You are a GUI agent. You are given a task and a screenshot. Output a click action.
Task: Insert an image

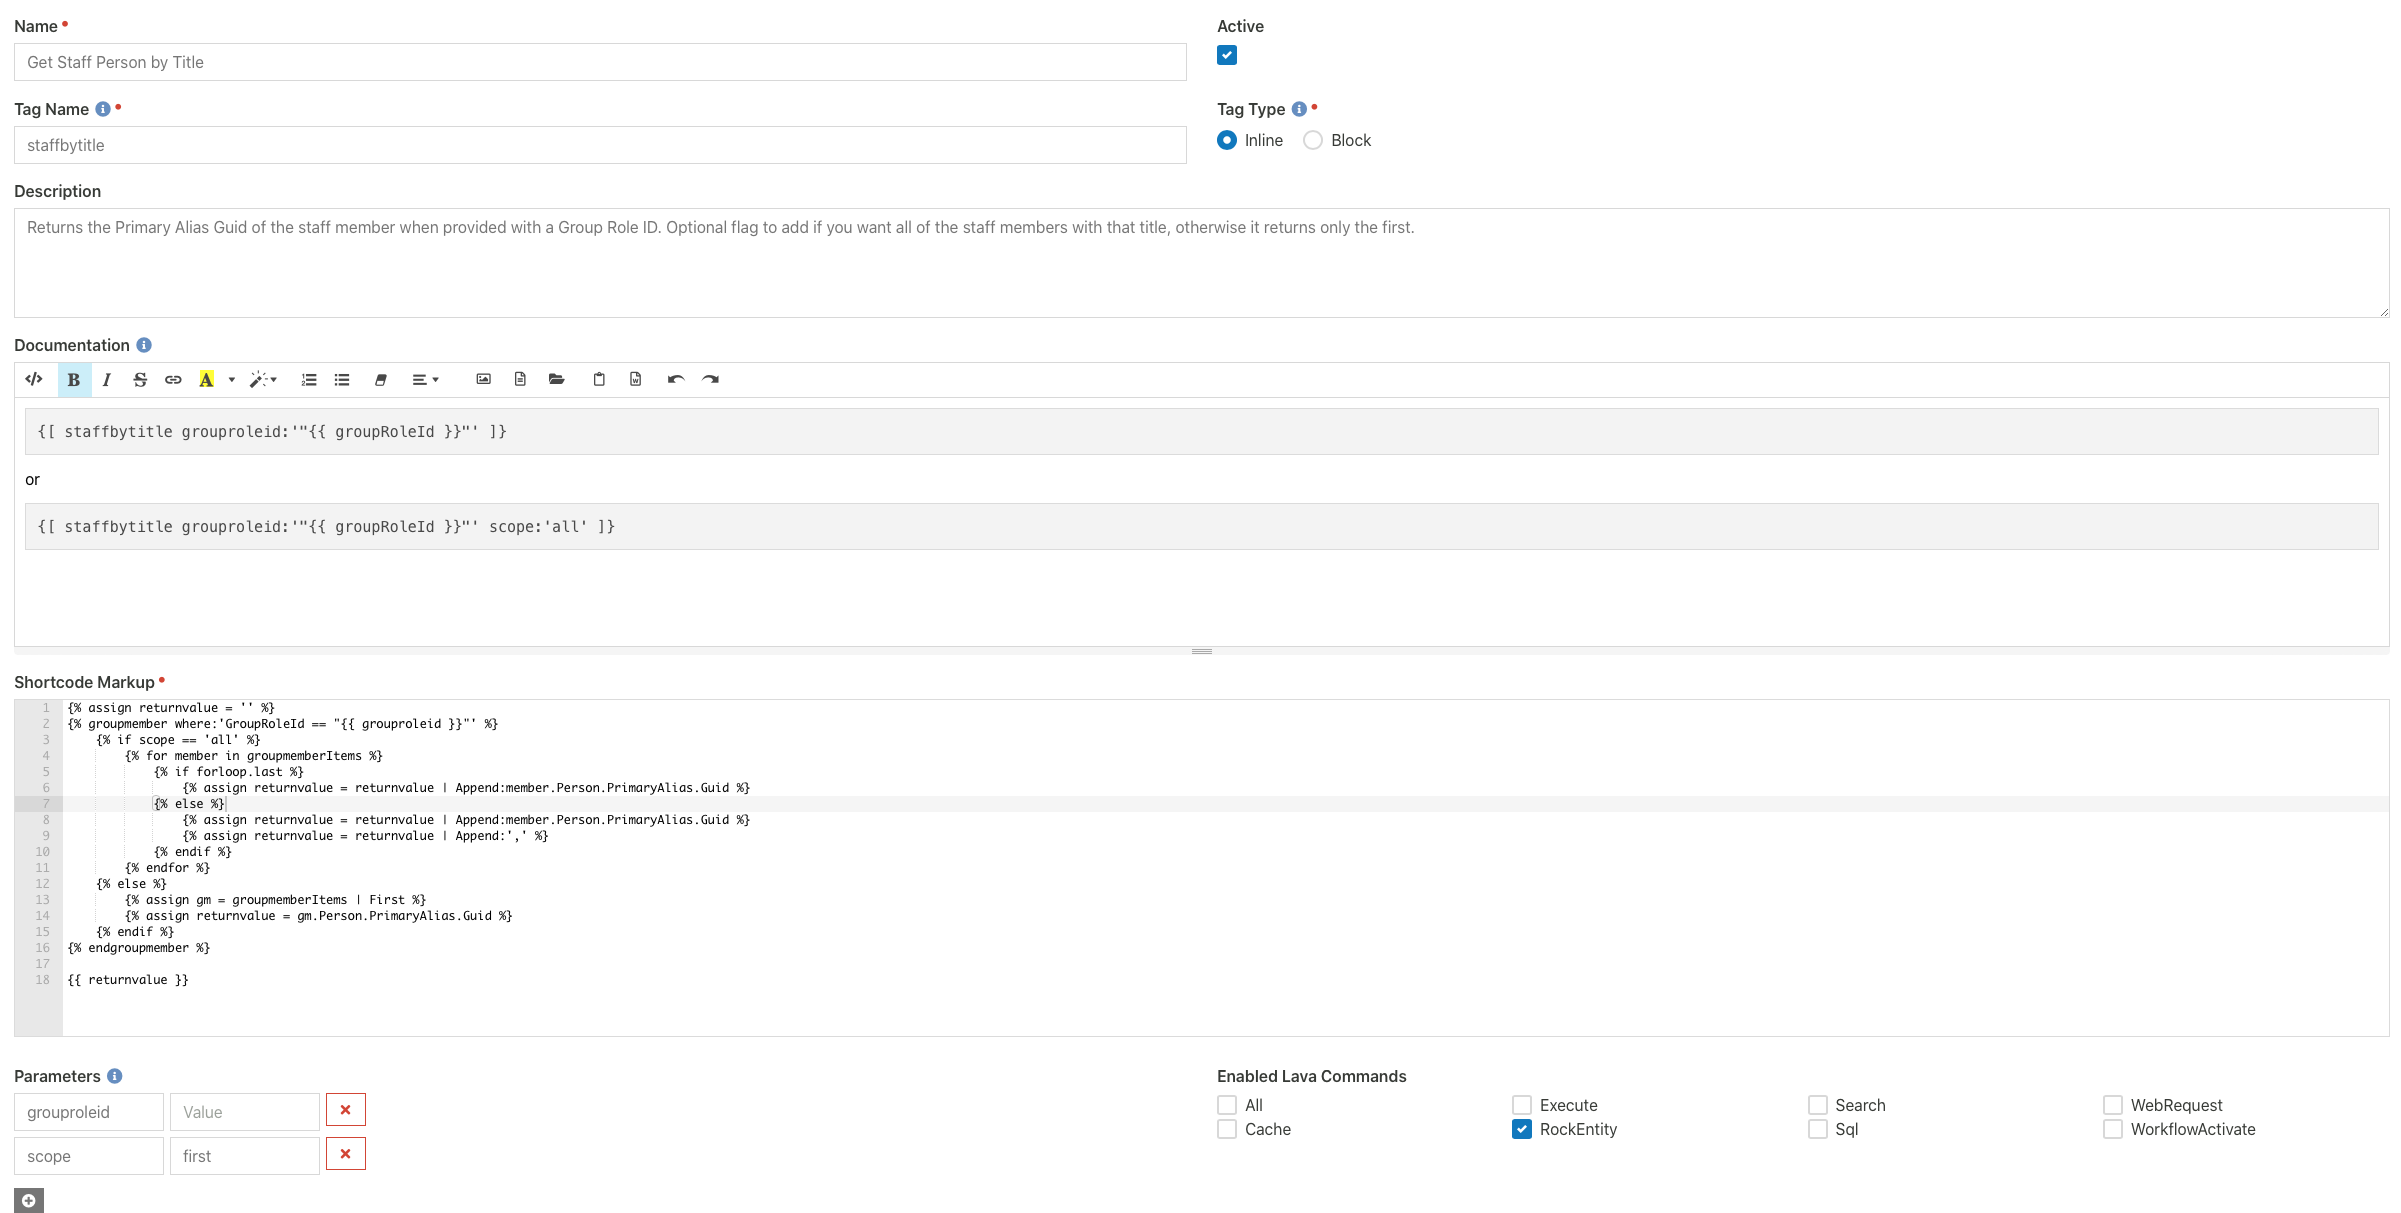pos(484,379)
